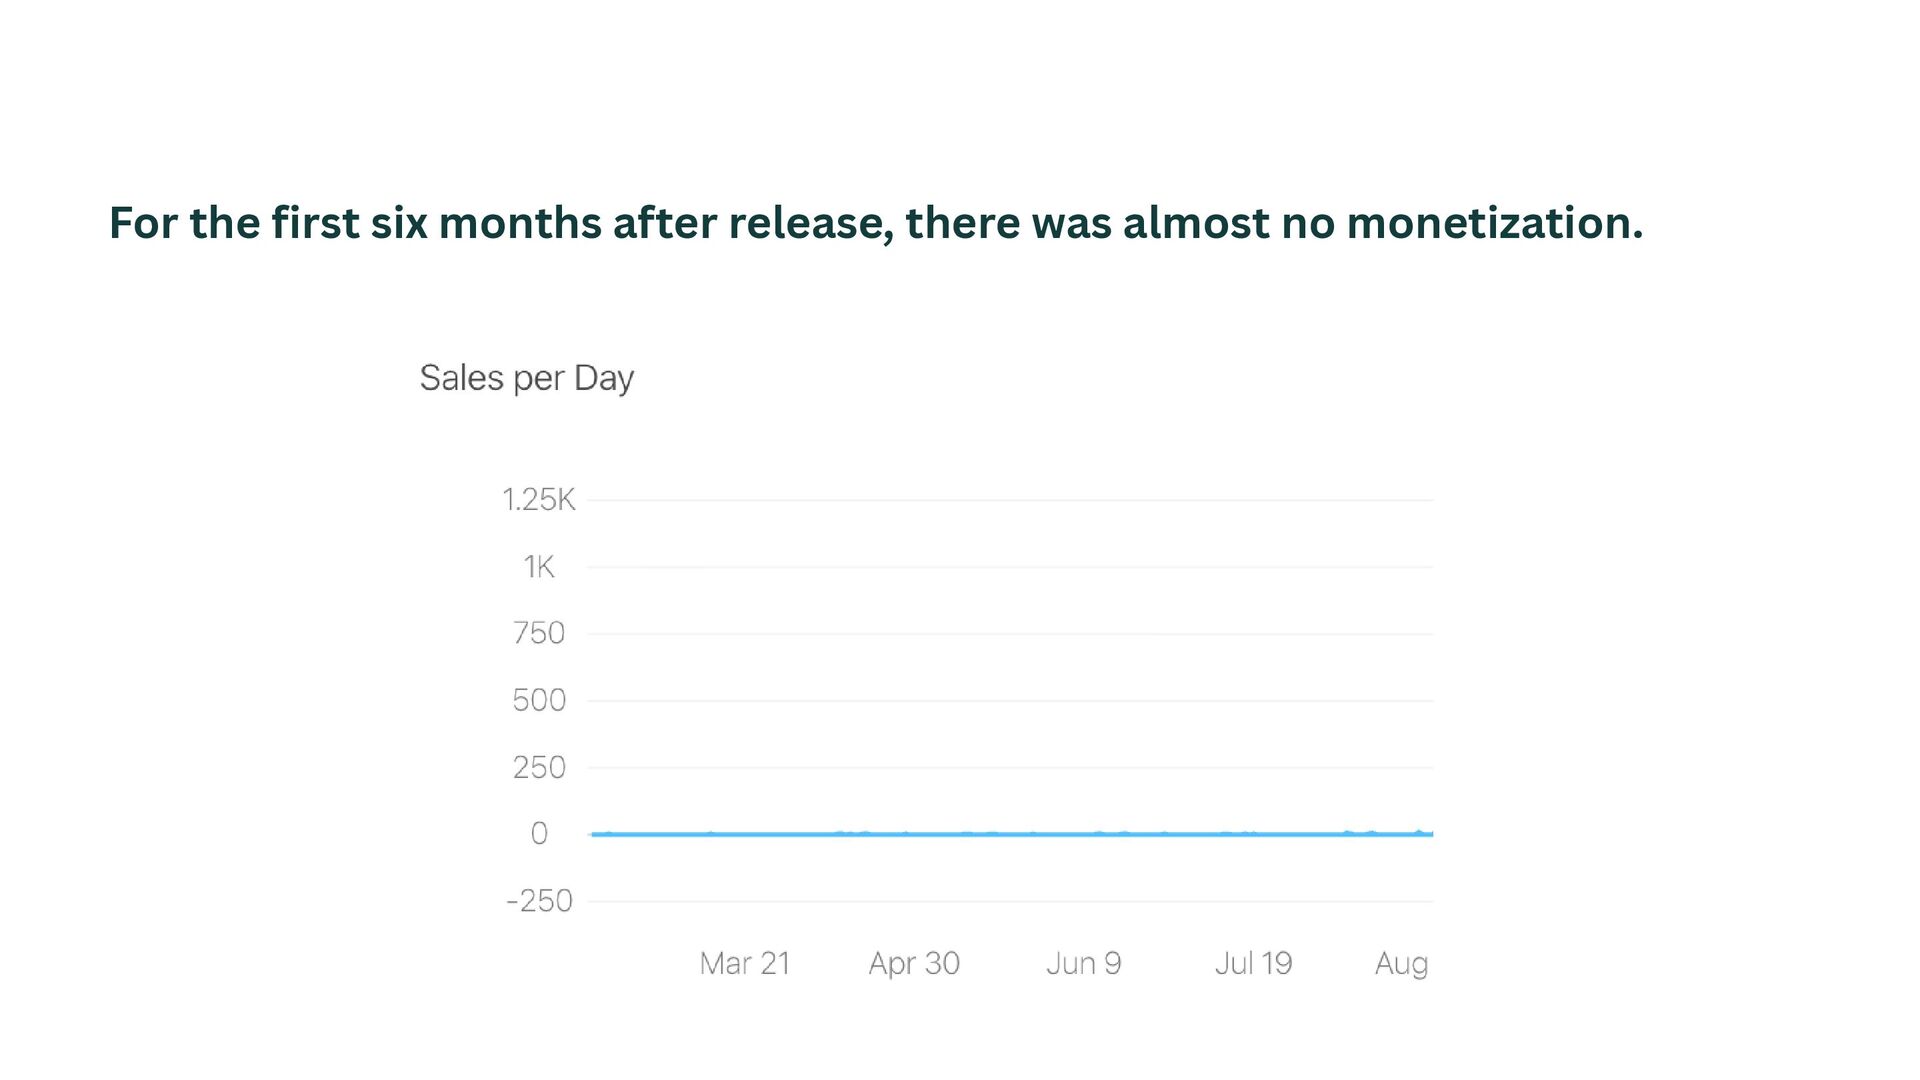This screenshot has height=1080, width=1920.
Task: Click the blue sales line above Jun 9
Action: point(1083,834)
